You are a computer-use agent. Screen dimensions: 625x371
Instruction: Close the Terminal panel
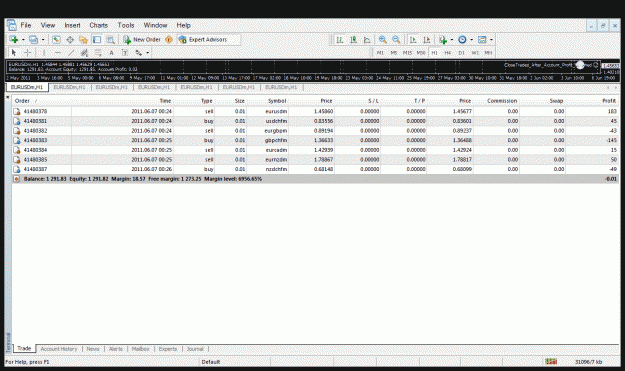tap(8, 97)
